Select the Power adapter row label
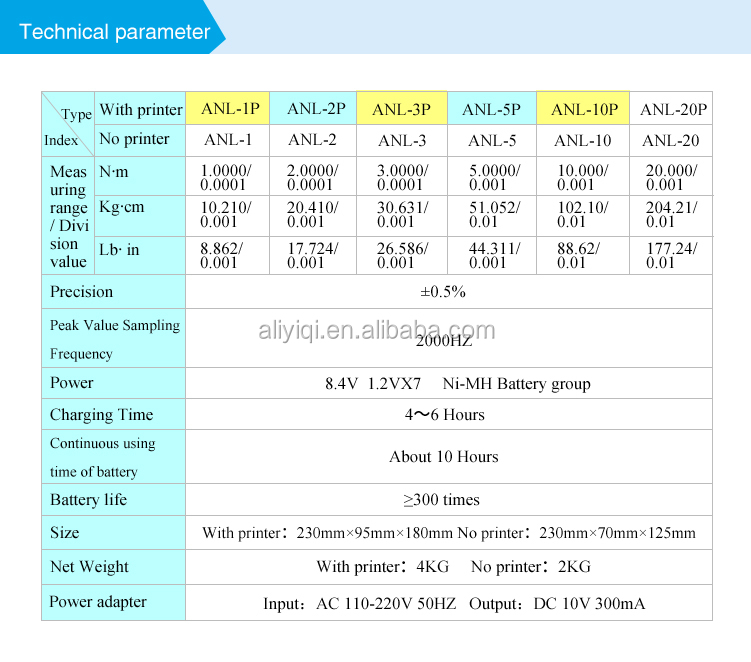The width and height of the screenshot is (751, 662). 98,602
